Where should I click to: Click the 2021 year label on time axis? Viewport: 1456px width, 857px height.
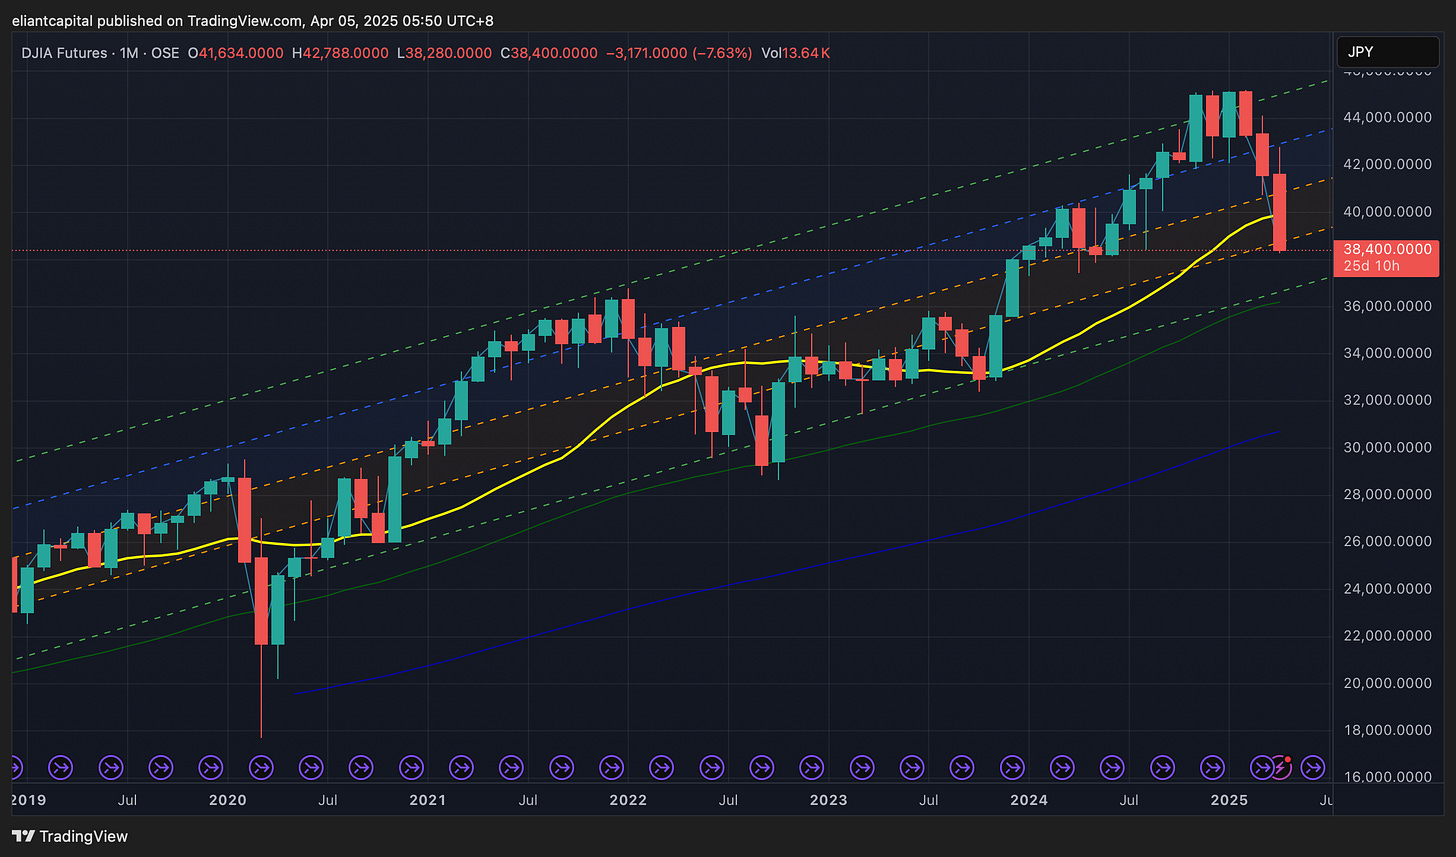[428, 801]
